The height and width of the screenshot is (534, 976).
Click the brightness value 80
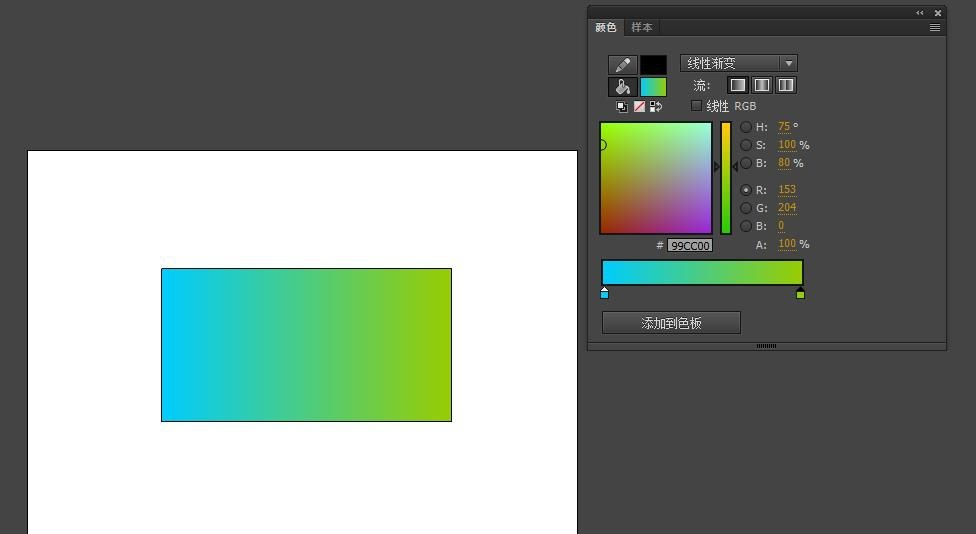point(784,162)
